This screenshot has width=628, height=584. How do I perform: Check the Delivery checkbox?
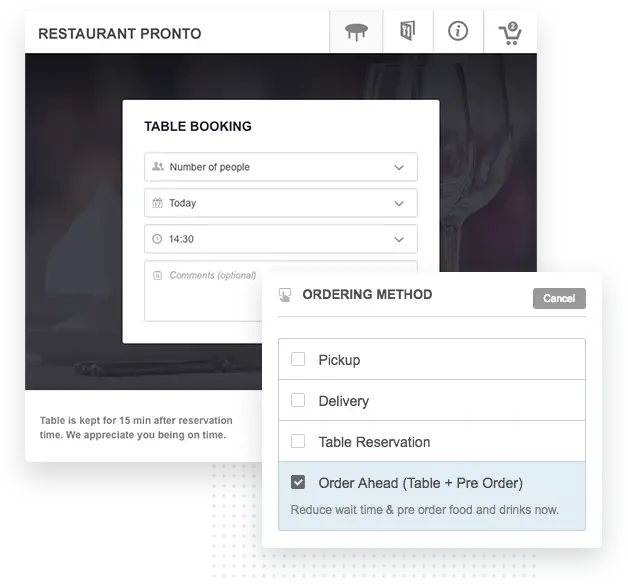tap(298, 400)
